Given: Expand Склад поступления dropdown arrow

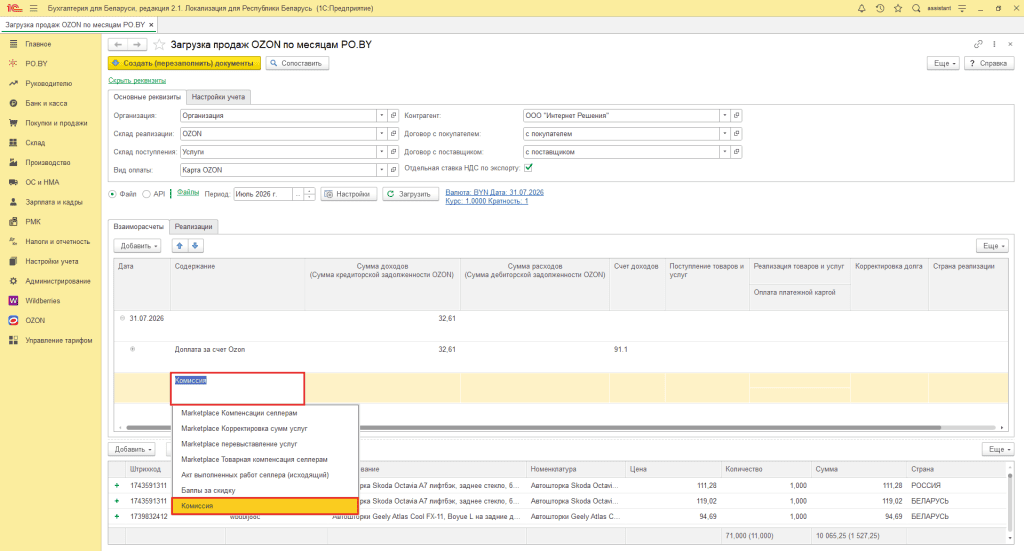Looking at the screenshot, I should pyautogui.click(x=381, y=152).
